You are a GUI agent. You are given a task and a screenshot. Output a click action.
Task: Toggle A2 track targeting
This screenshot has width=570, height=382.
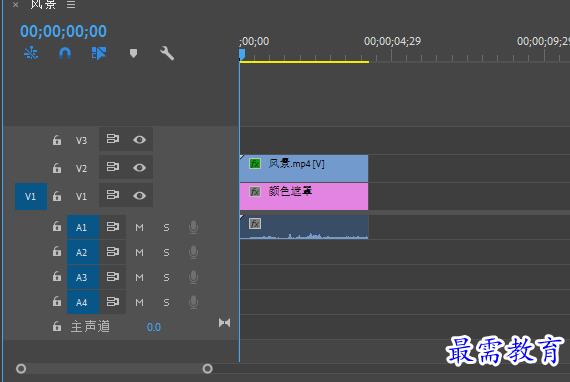click(83, 252)
